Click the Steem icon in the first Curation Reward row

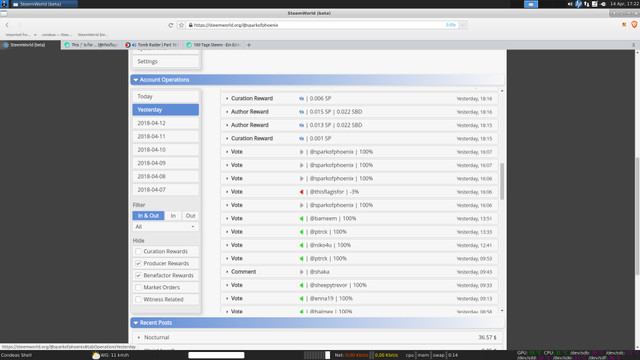point(301,98)
